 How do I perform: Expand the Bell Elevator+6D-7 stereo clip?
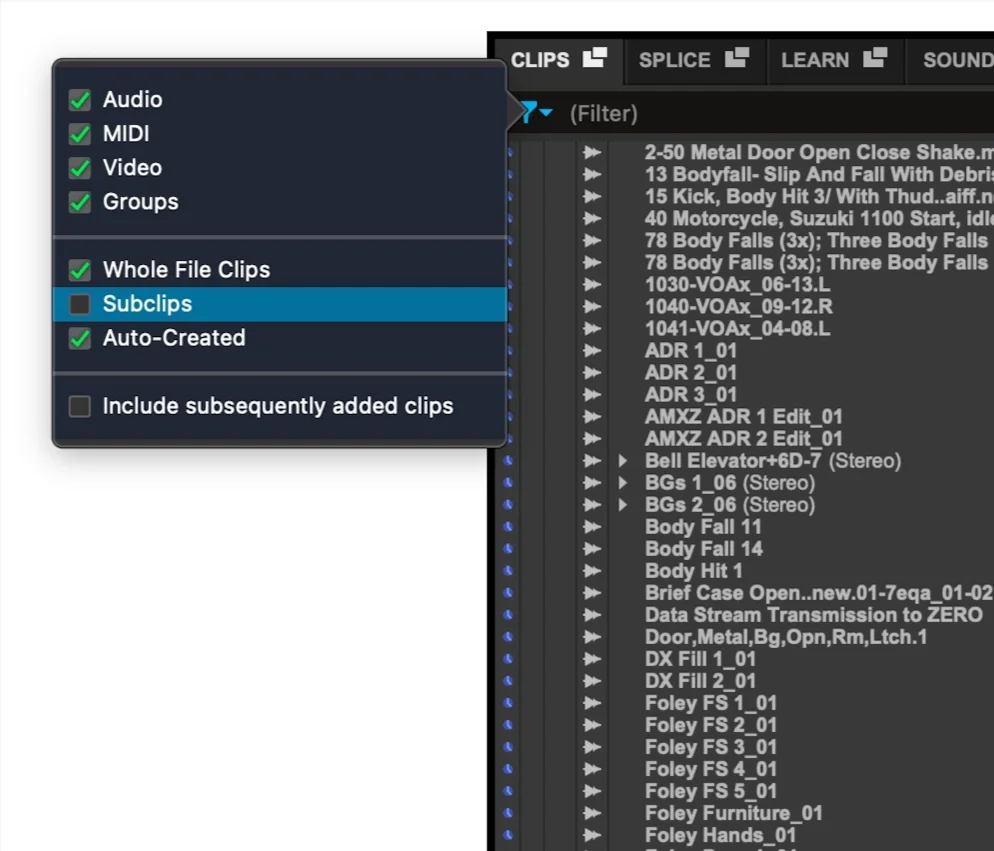tap(623, 461)
